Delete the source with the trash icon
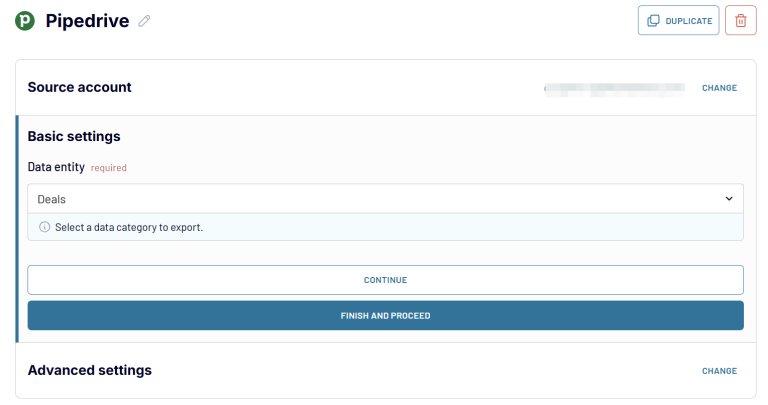This screenshot has height=405, width=768. (740, 21)
